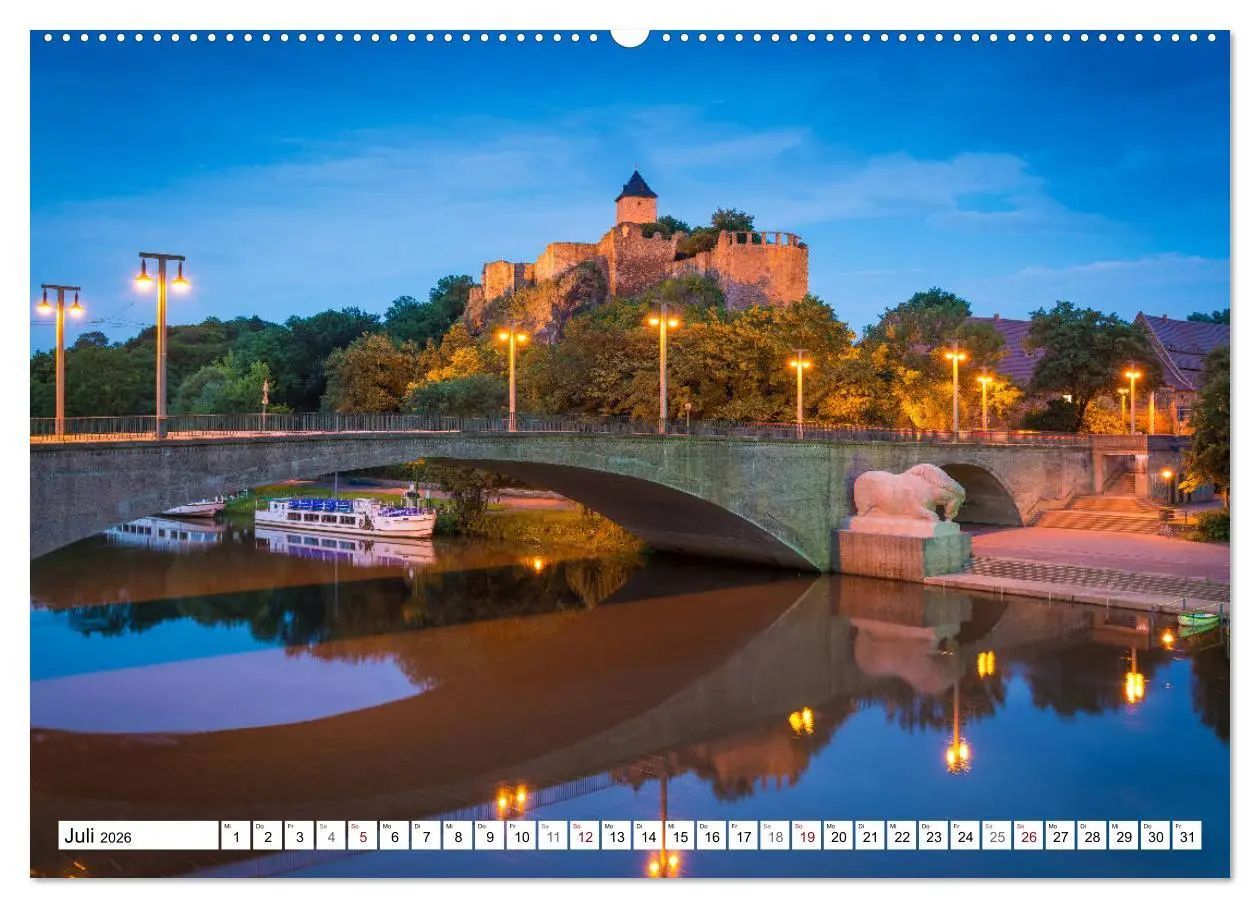Choose date 15 in the calendar strip
The image size is (1260, 908).
pos(679,836)
